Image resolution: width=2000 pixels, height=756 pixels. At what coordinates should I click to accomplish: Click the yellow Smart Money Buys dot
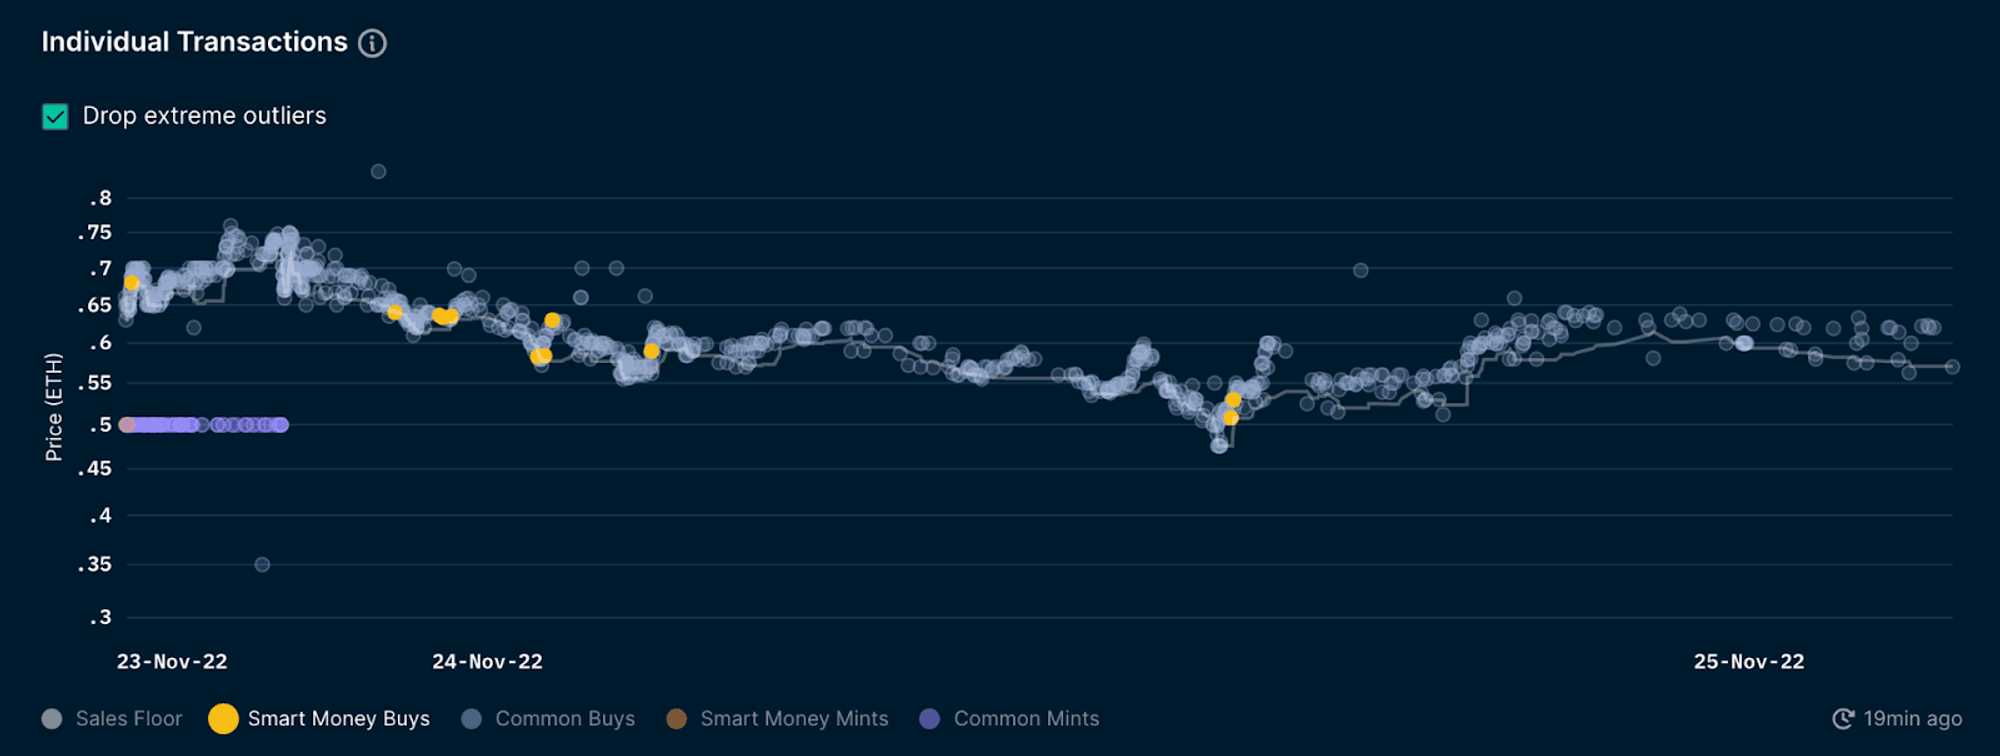223,719
